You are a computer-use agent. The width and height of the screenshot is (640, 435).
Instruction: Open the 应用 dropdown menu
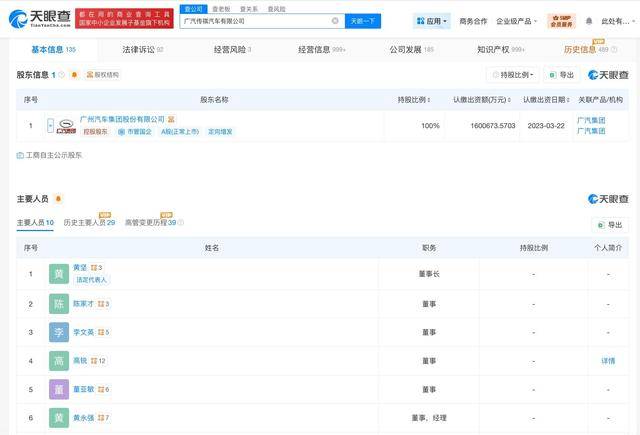(x=431, y=20)
